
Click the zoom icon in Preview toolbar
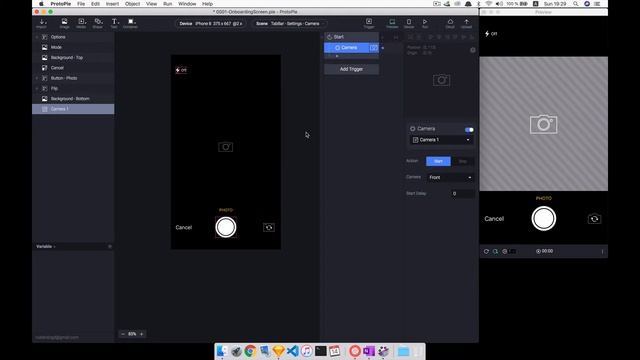coord(495,251)
